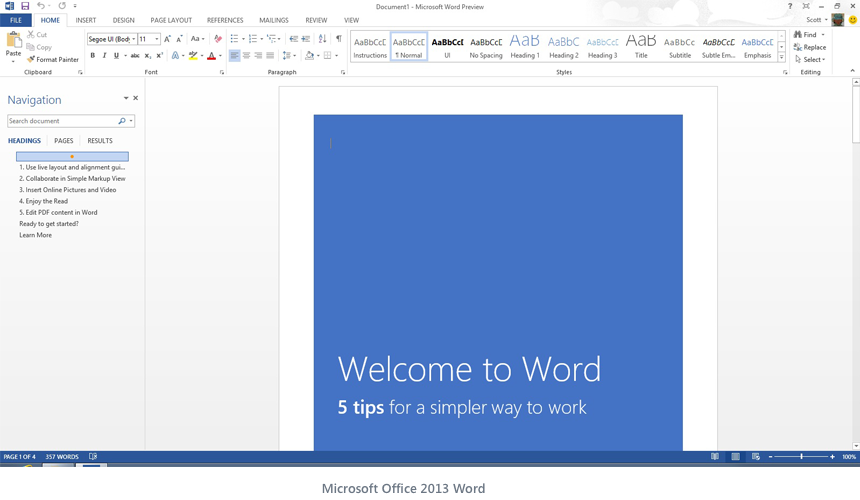Switch to Read Mode view icon
860x500 pixels.
(715, 456)
